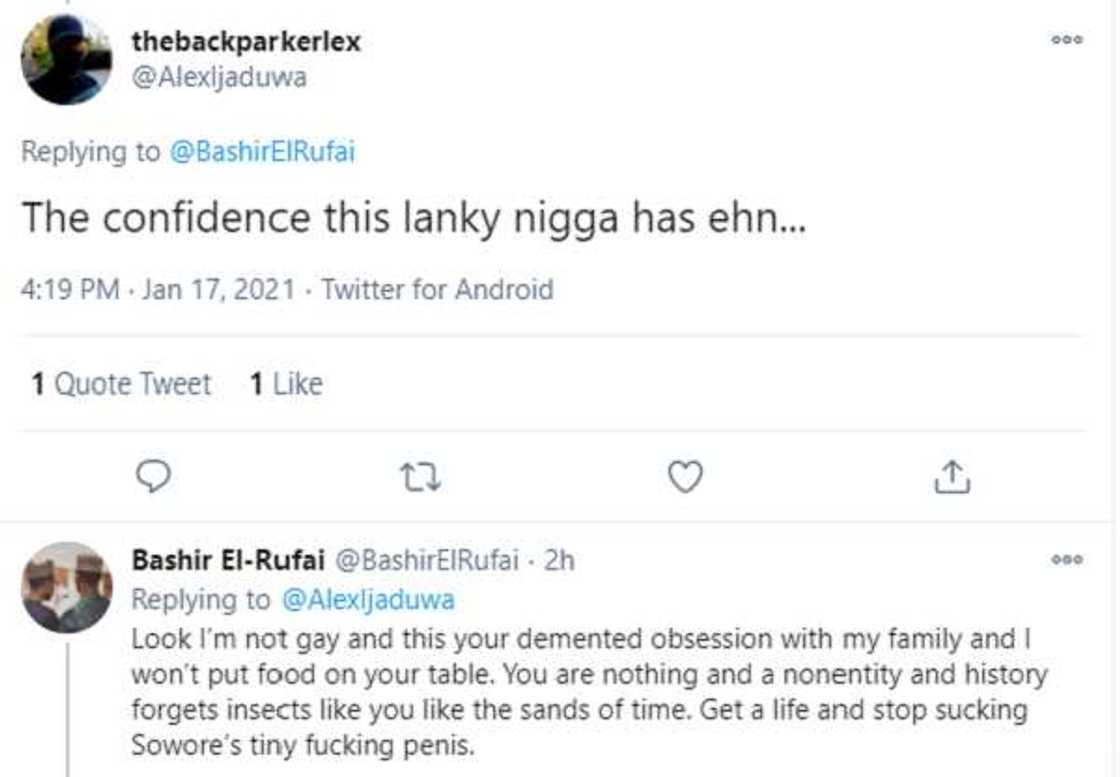1120x777 pixels.
Task: Click the 2h timestamp on the reply
Action: 558,561
